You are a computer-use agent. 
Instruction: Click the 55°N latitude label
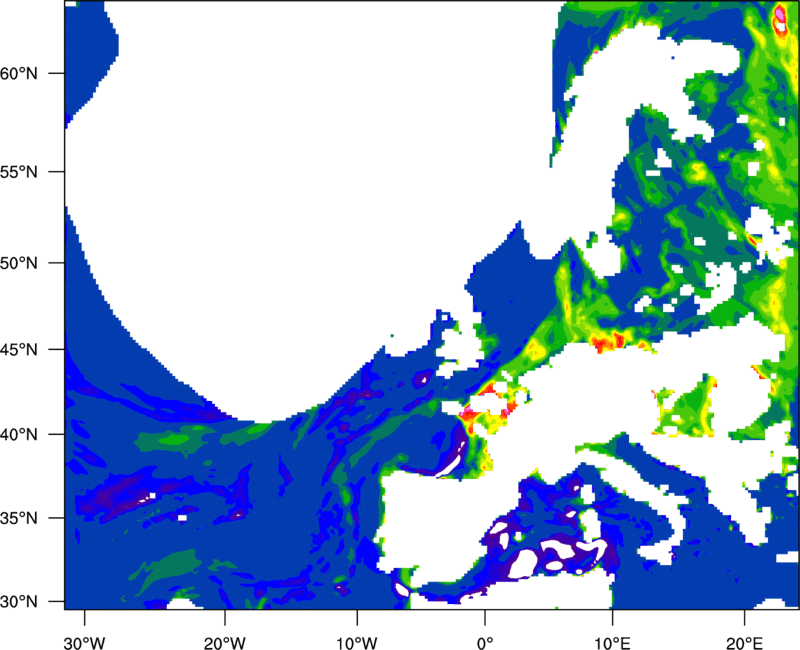tap(19, 172)
